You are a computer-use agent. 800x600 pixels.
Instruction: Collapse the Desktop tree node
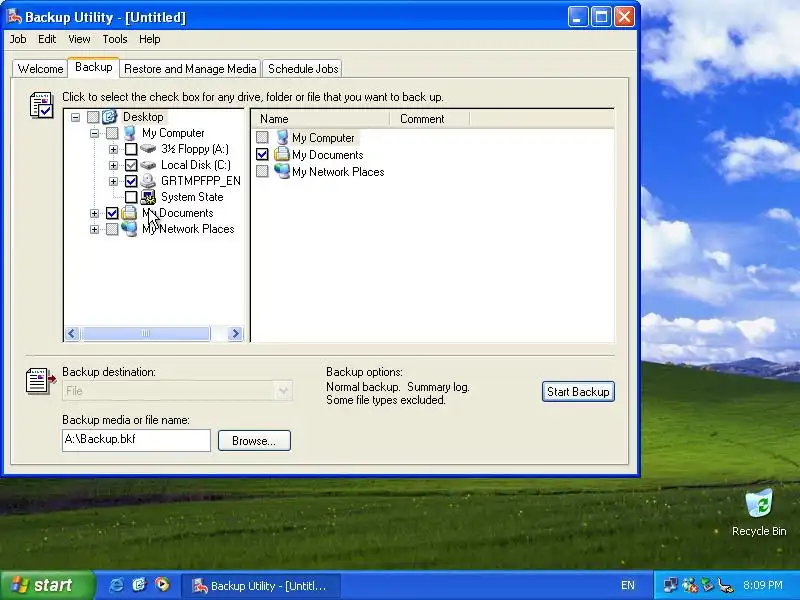(x=76, y=117)
